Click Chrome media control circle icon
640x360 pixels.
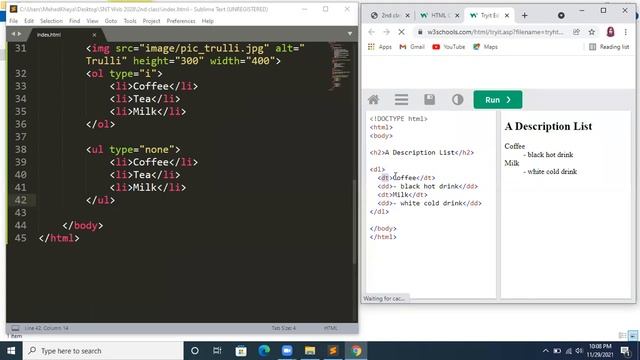point(561,16)
